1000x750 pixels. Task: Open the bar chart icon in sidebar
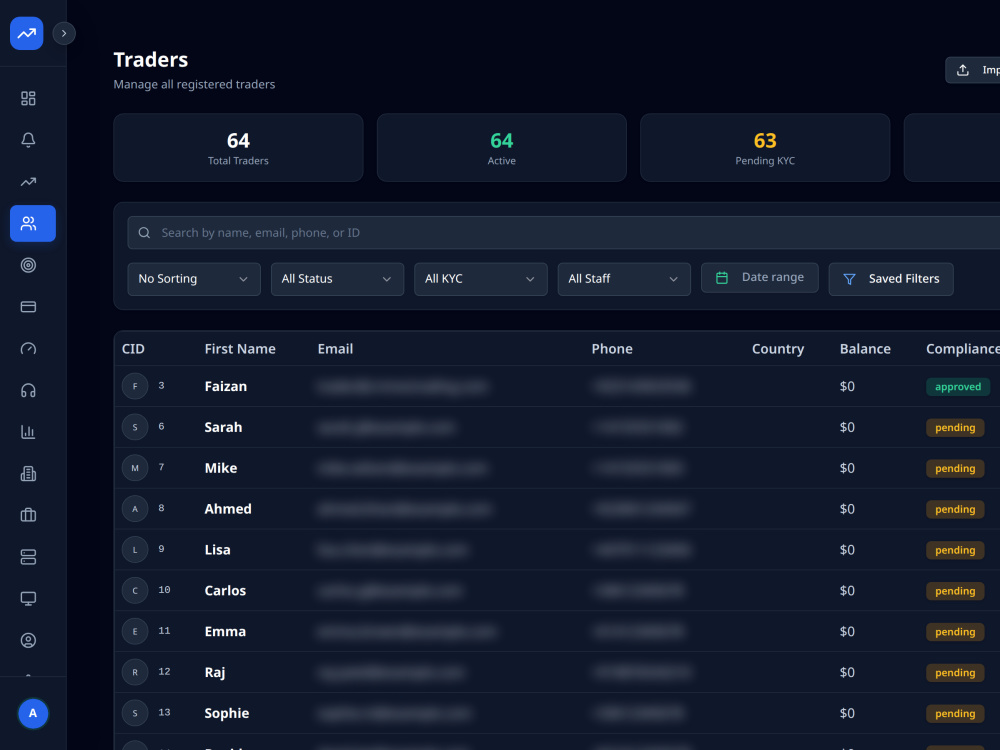coord(28,432)
